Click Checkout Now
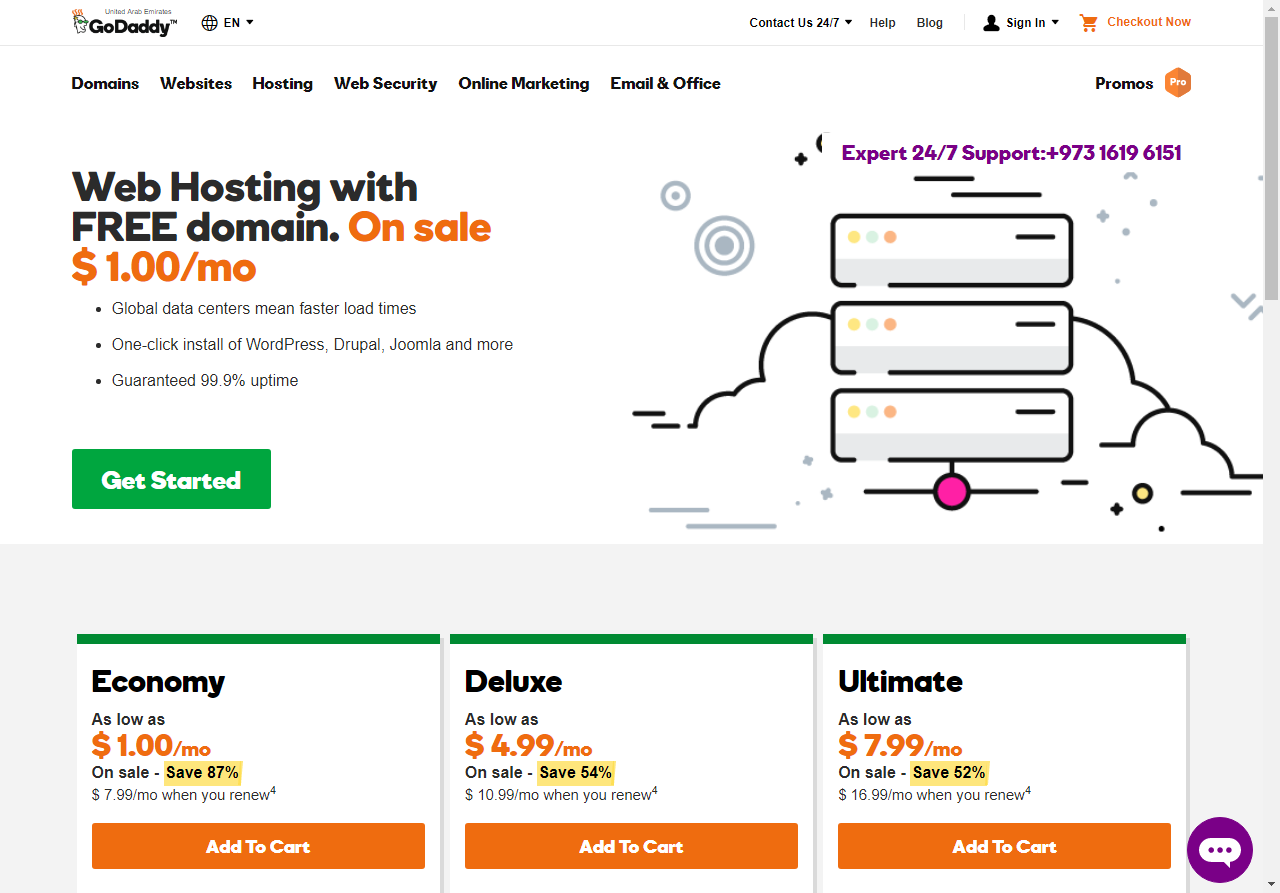 coord(1148,22)
